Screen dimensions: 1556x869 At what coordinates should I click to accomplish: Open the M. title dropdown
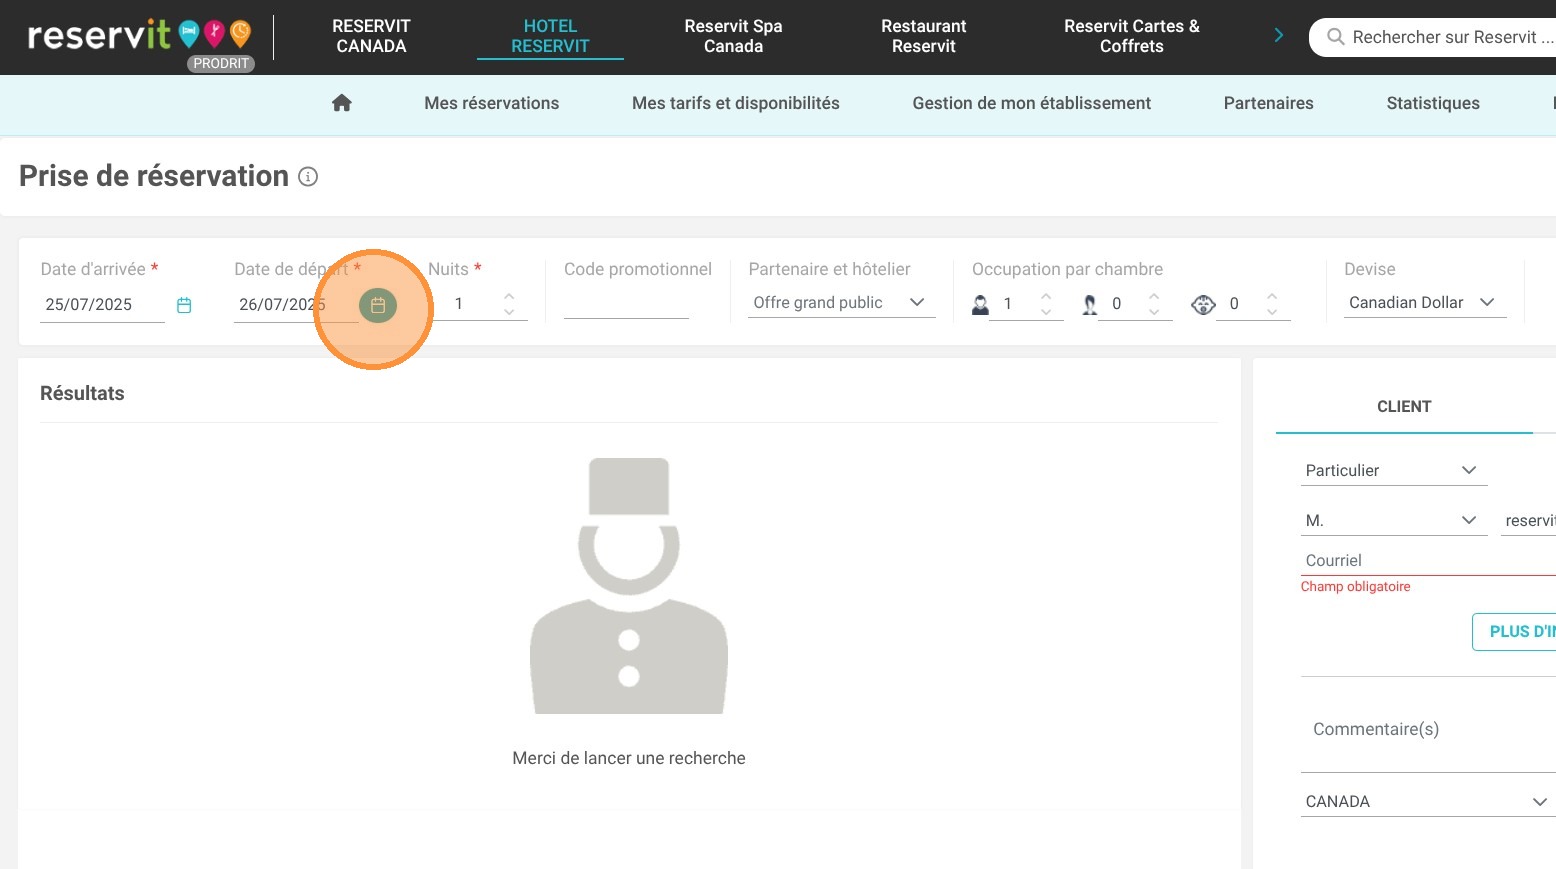[x=1393, y=520]
